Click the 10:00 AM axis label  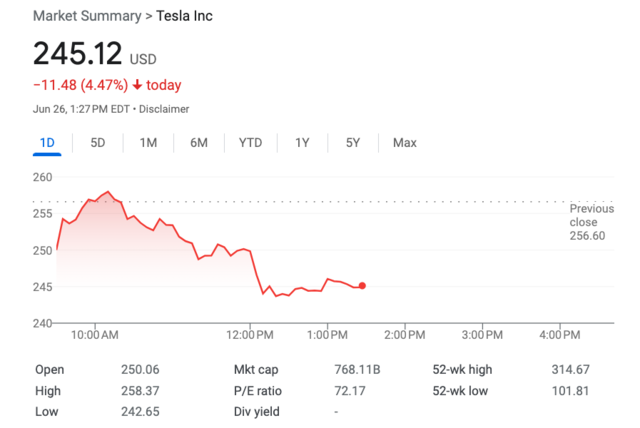coord(96,334)
